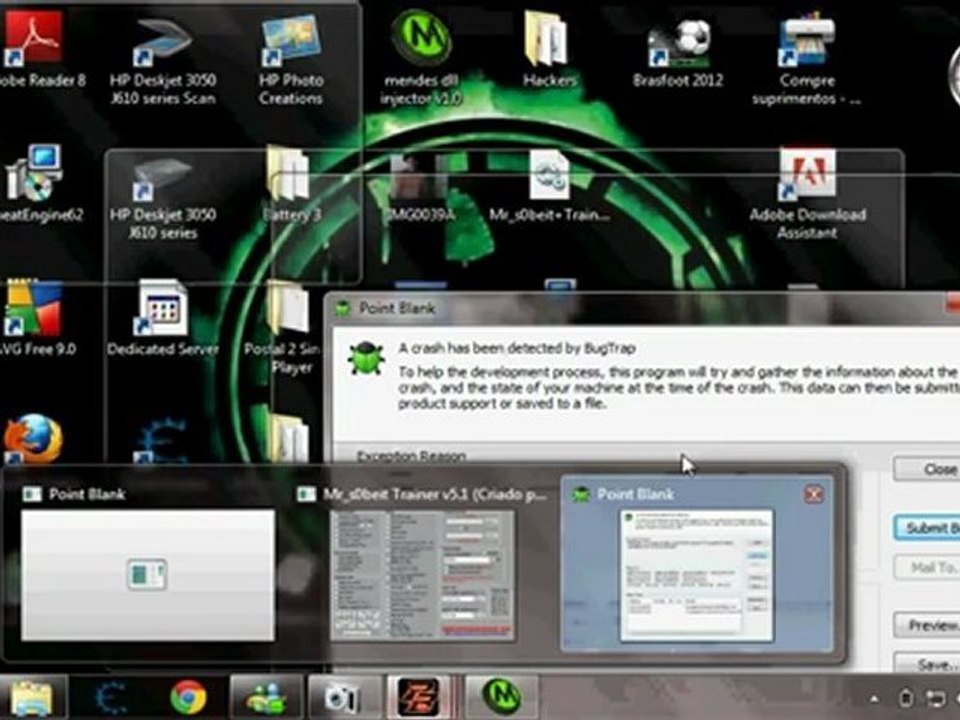Click the green bug icon in BugTrap dialog
The image size is (960, 720).
point(366,358)
